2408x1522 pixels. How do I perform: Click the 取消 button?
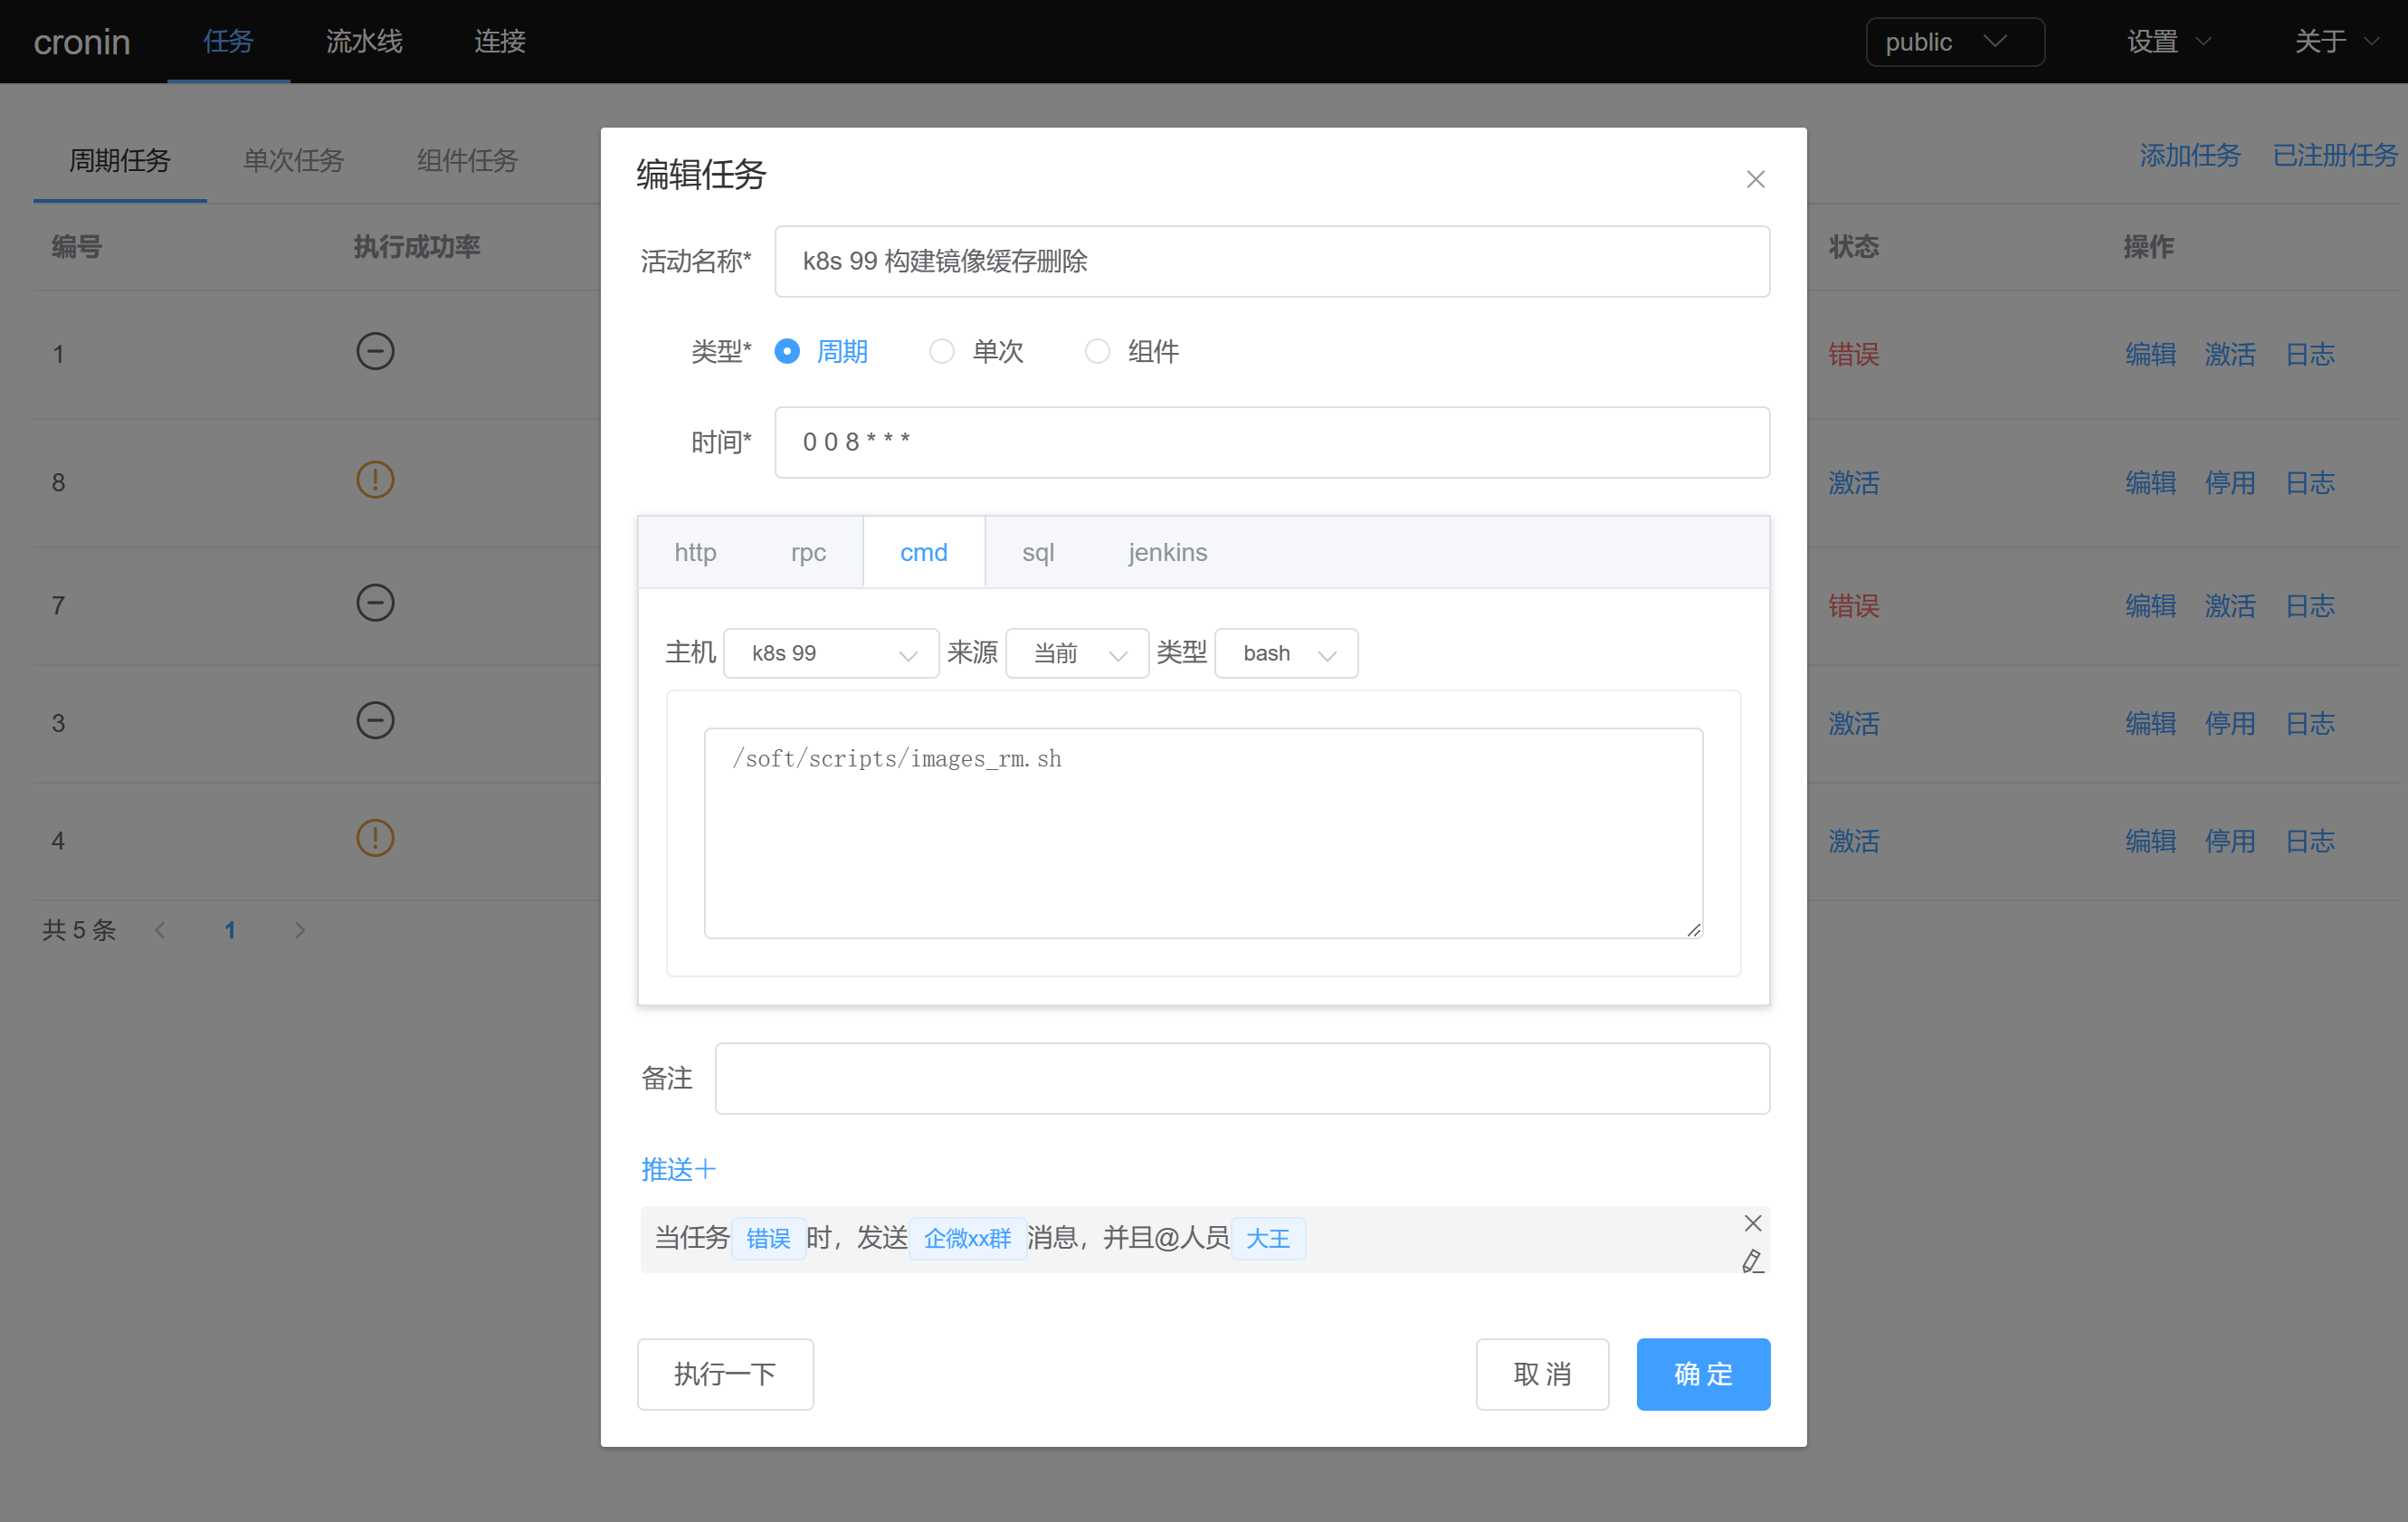(1542, 1374)
